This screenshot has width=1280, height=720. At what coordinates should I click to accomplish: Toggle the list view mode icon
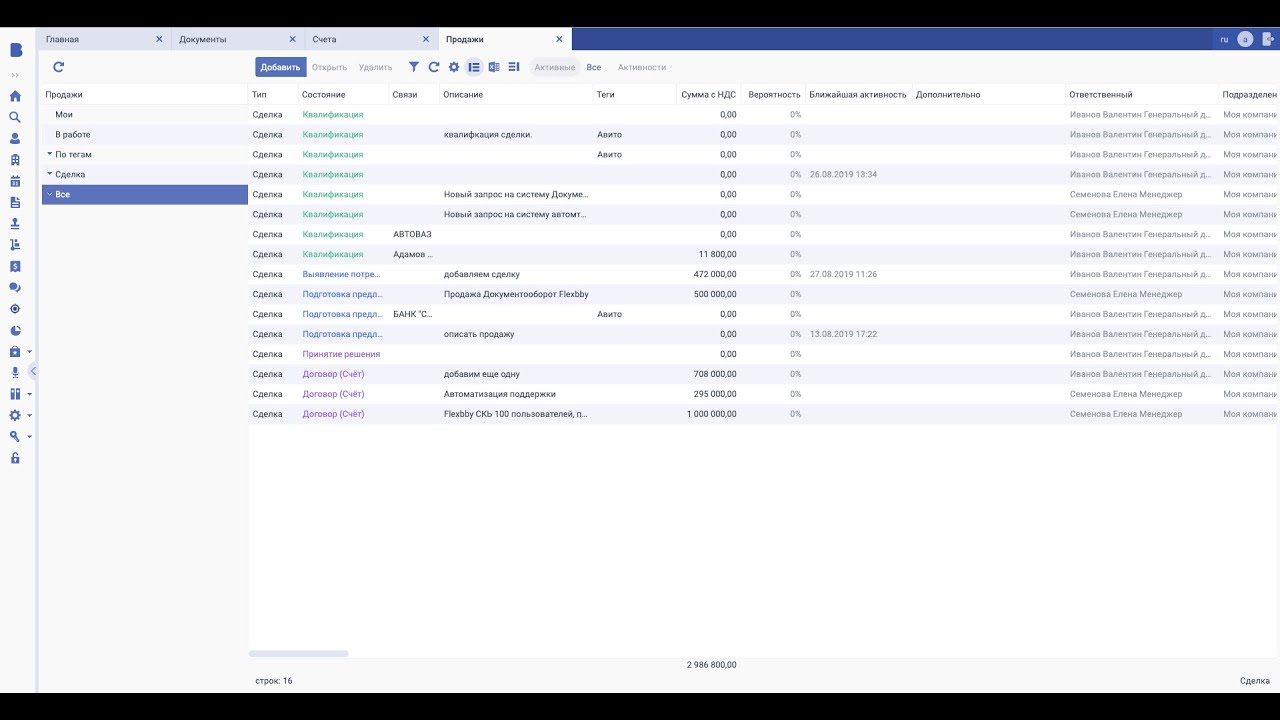coord(474,67)
